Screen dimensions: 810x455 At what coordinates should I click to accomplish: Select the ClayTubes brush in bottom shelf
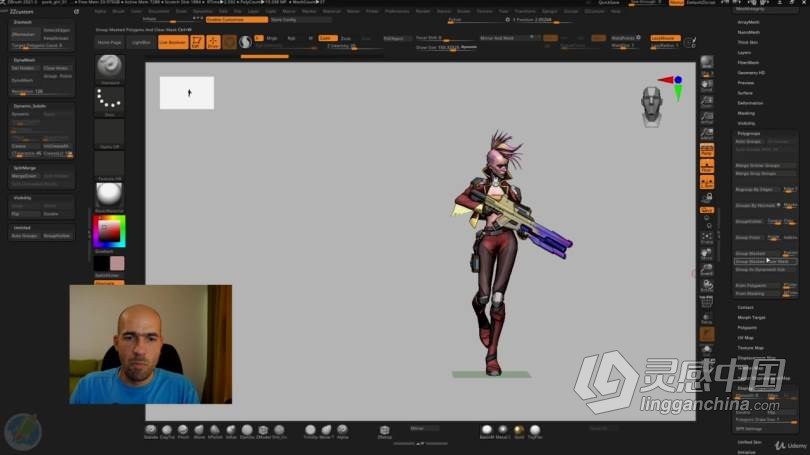[167, 430]
